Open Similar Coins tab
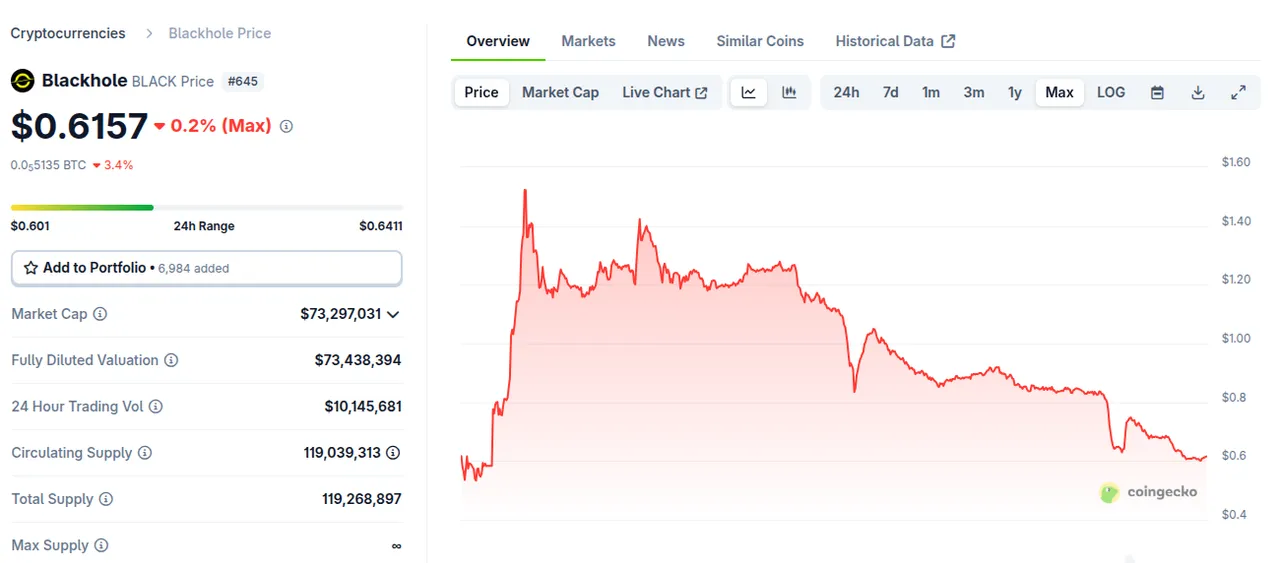Image resolution: width=1280 pixels, height=563 pixels. click(x=760, y=41)
